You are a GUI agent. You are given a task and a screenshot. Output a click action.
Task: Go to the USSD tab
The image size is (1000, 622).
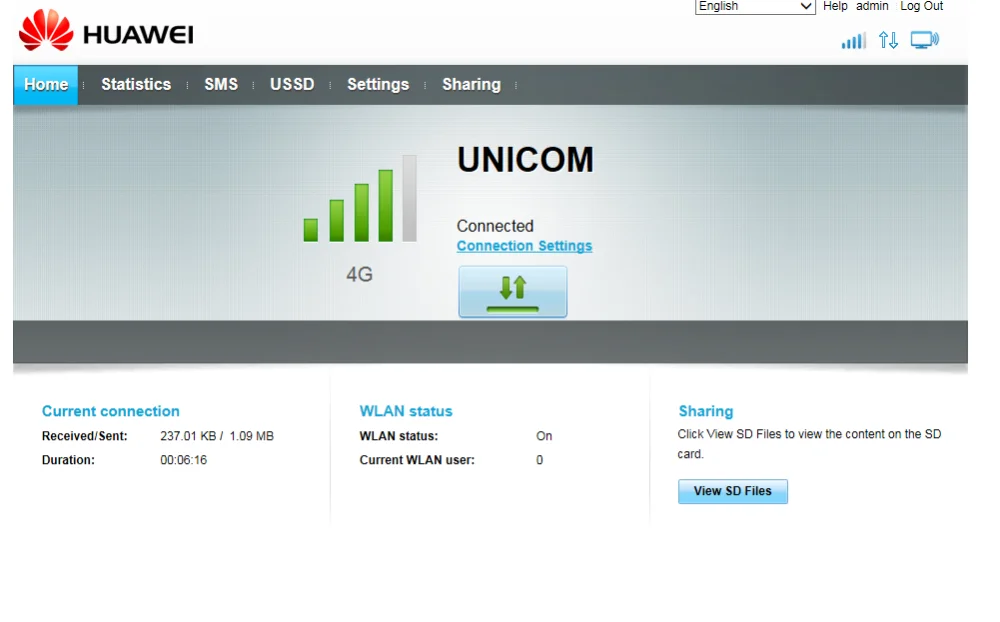(x=292, y=84)
